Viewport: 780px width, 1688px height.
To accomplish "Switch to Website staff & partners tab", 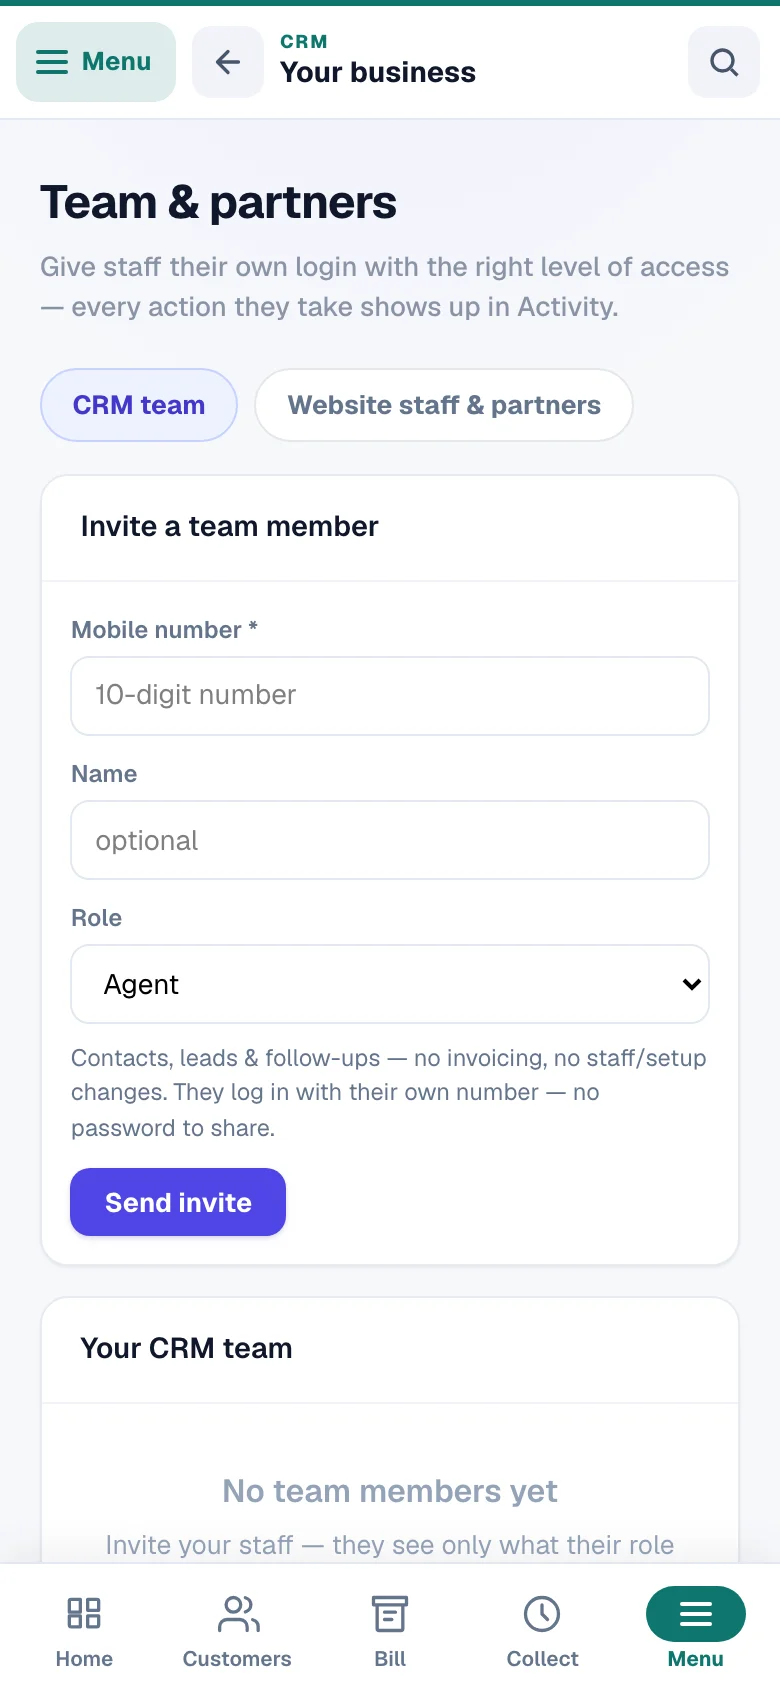I will [444, 405].
